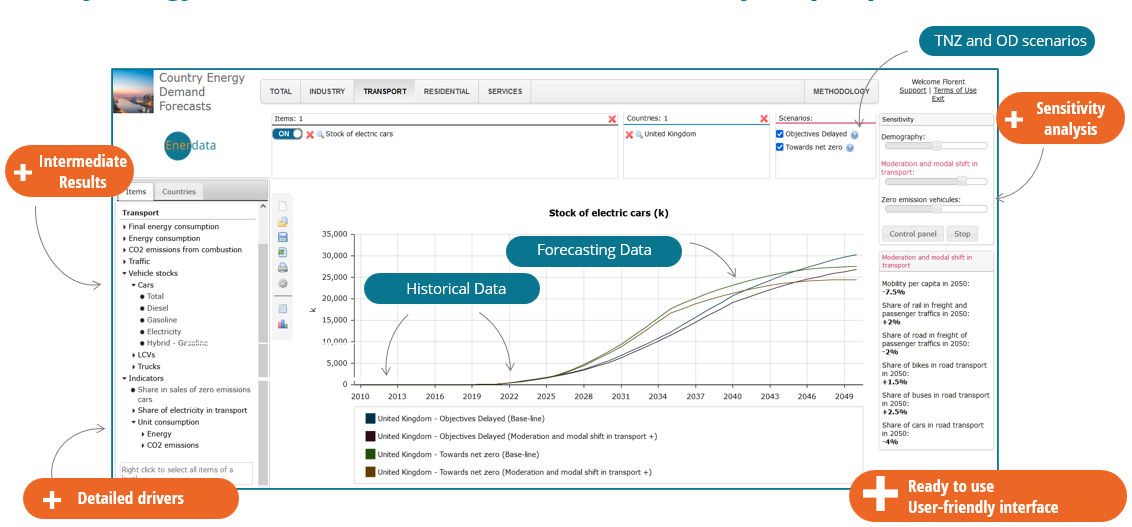Uncheck the Objectives Delayed scenario

click(780, 134)
